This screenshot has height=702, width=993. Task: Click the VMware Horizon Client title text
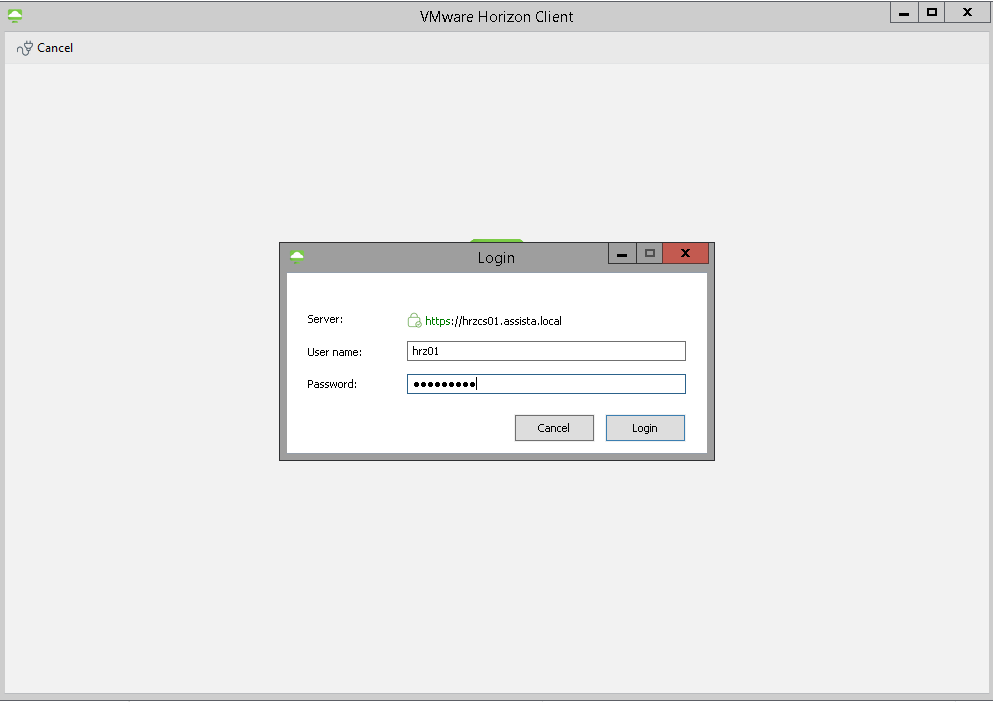[496, 16]
